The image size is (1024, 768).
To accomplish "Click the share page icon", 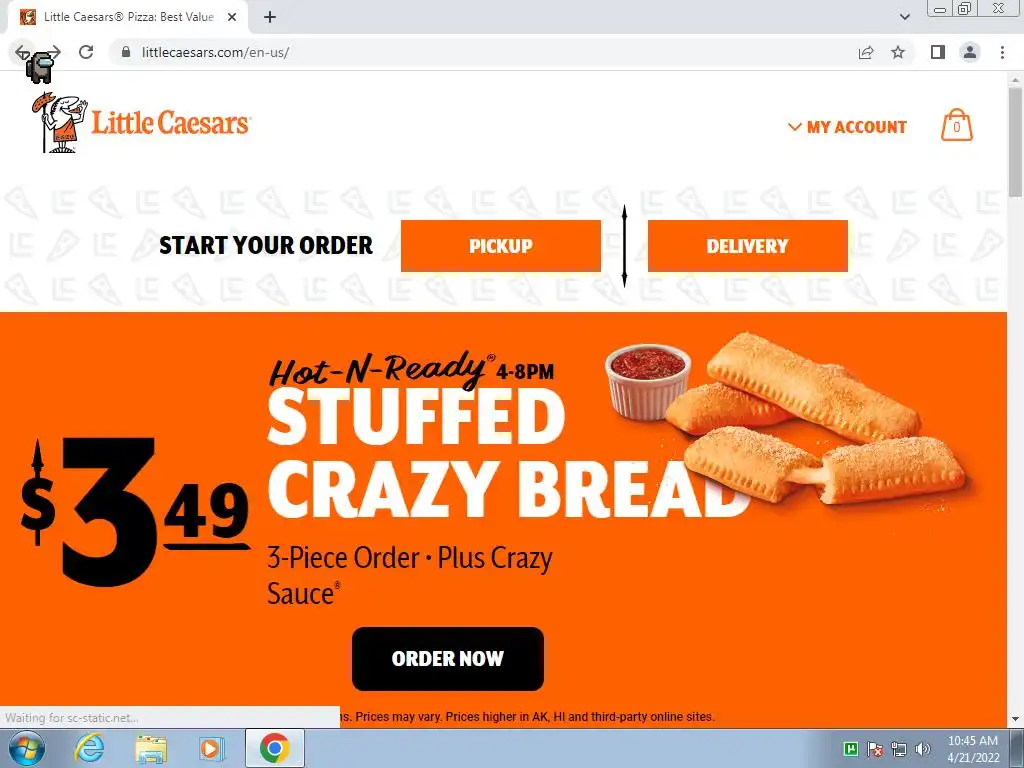I will (x=866, y=52).
